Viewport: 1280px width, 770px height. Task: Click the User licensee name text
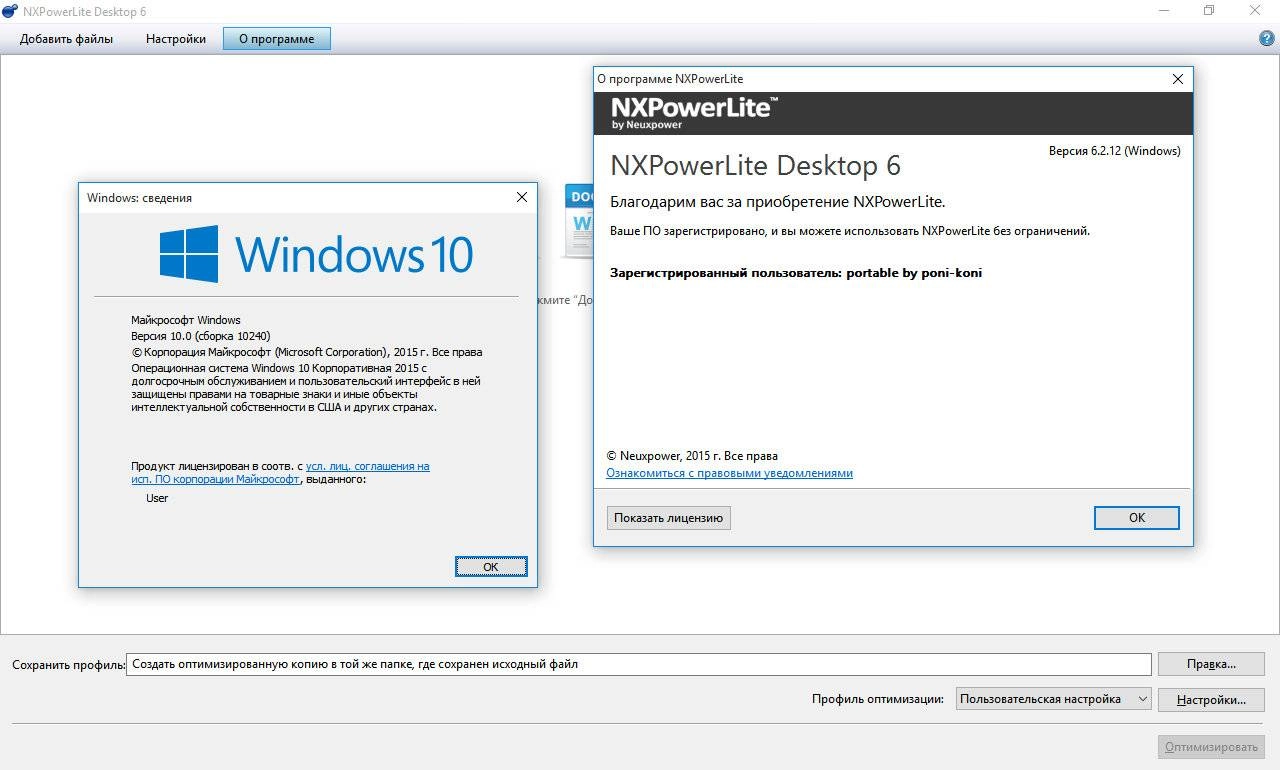pyautogui.click(x=157, y=498)
